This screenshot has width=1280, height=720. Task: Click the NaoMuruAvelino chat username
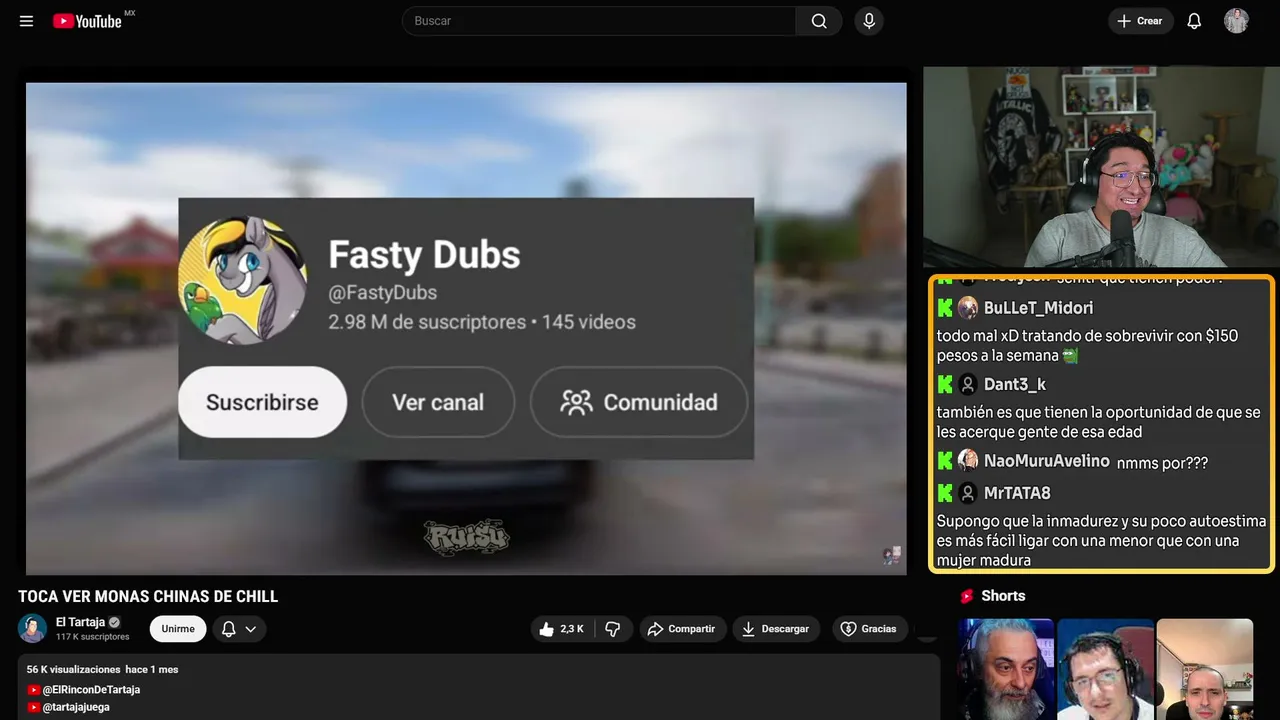coord(1046,461)
